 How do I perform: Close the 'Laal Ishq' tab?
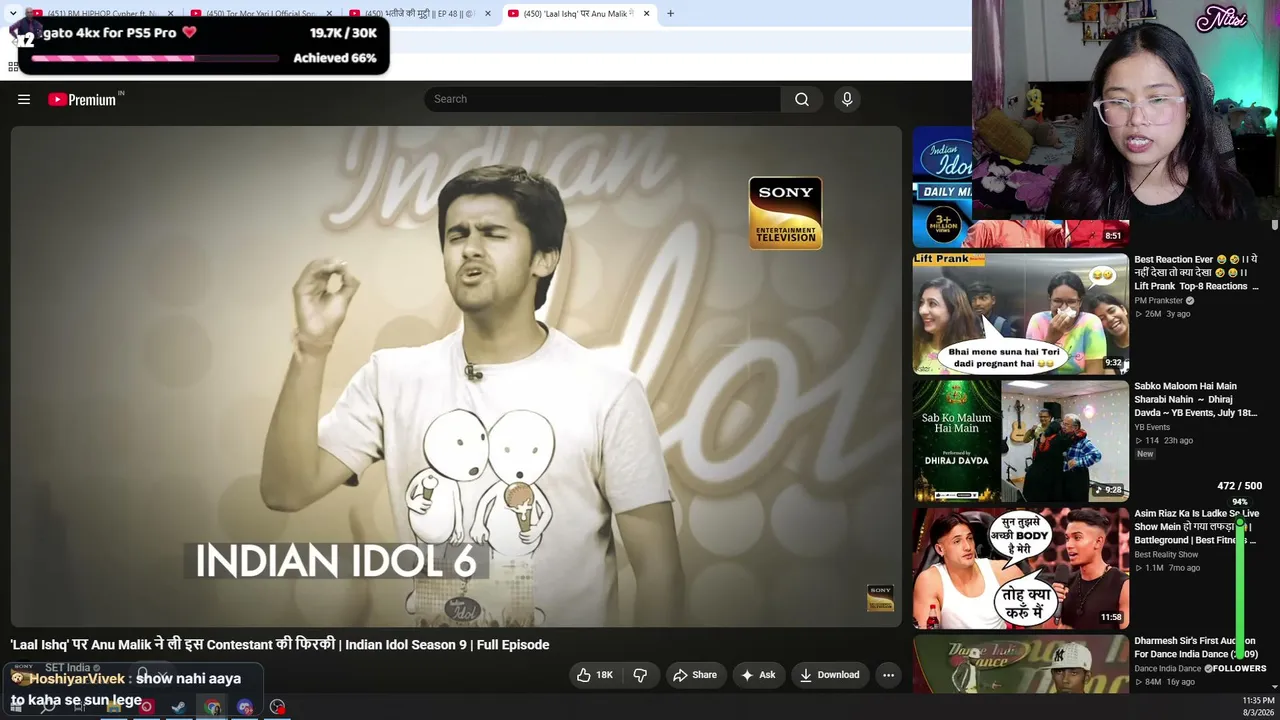pyautogui.click(x=647, y=14)
